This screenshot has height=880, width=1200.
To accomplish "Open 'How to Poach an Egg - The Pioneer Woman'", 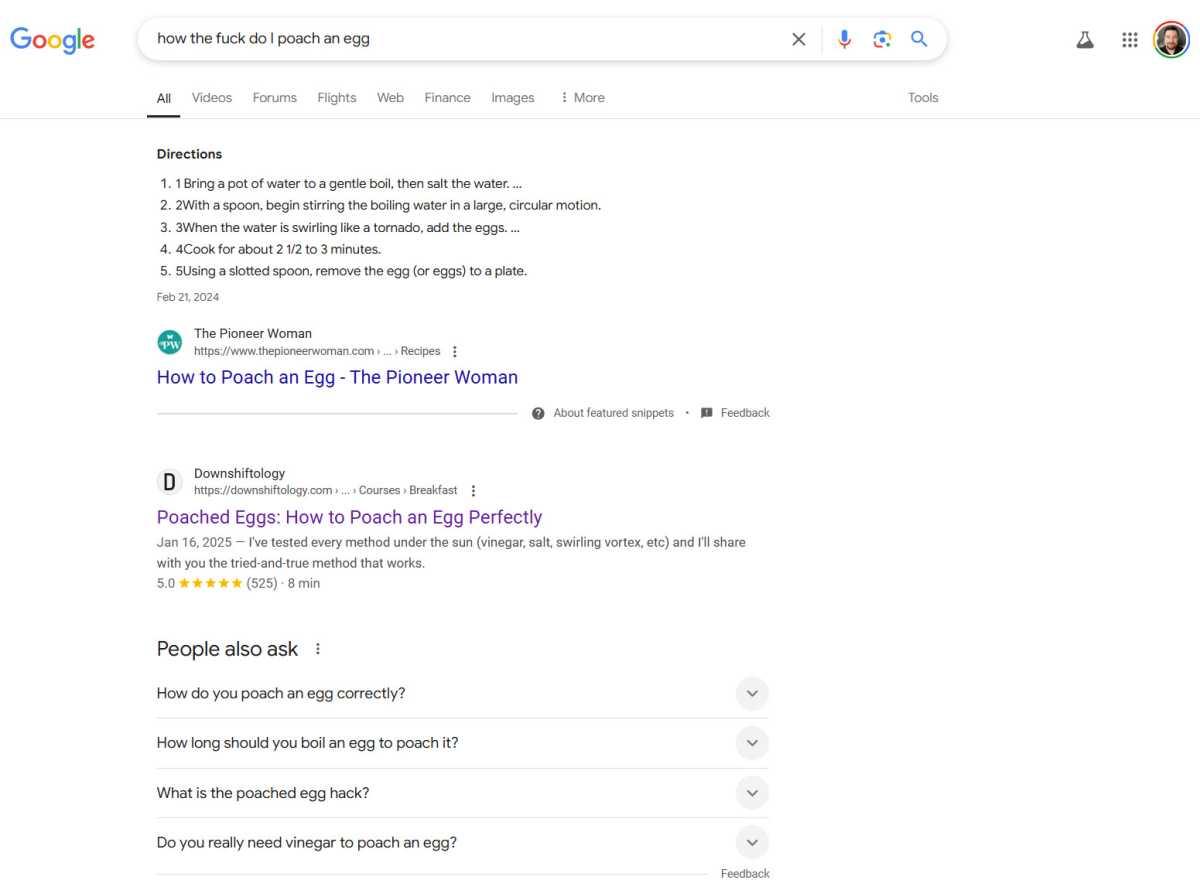I will coord(336,377).
